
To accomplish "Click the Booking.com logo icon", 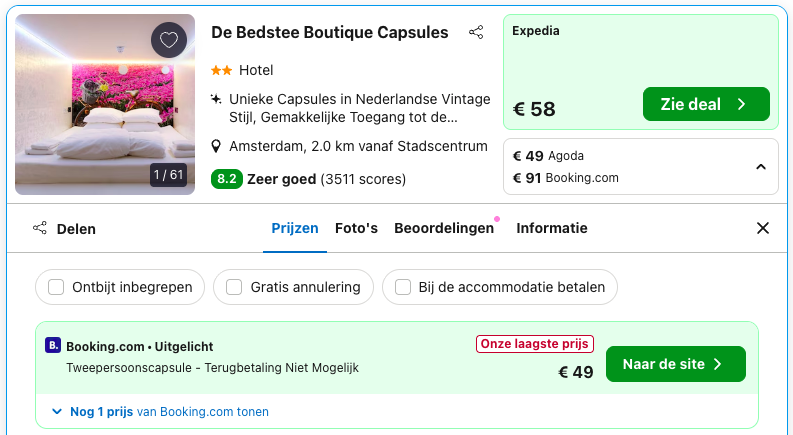I will click(53, 346).
